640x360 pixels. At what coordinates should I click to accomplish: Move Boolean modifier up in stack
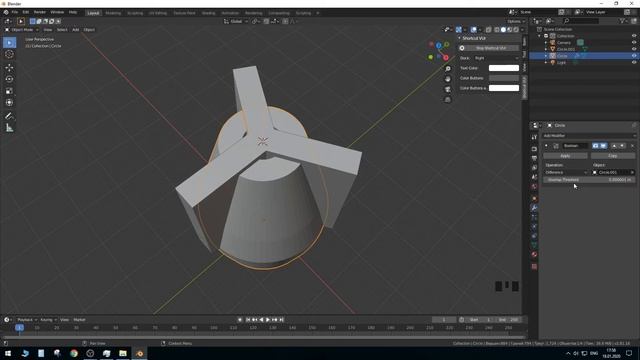[x=614, y=146]
